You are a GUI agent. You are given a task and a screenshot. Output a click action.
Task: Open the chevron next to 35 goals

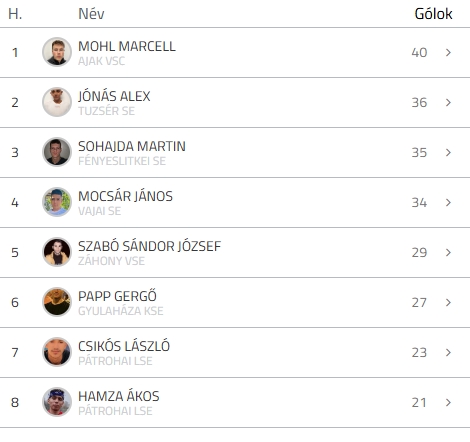[448, 152]
